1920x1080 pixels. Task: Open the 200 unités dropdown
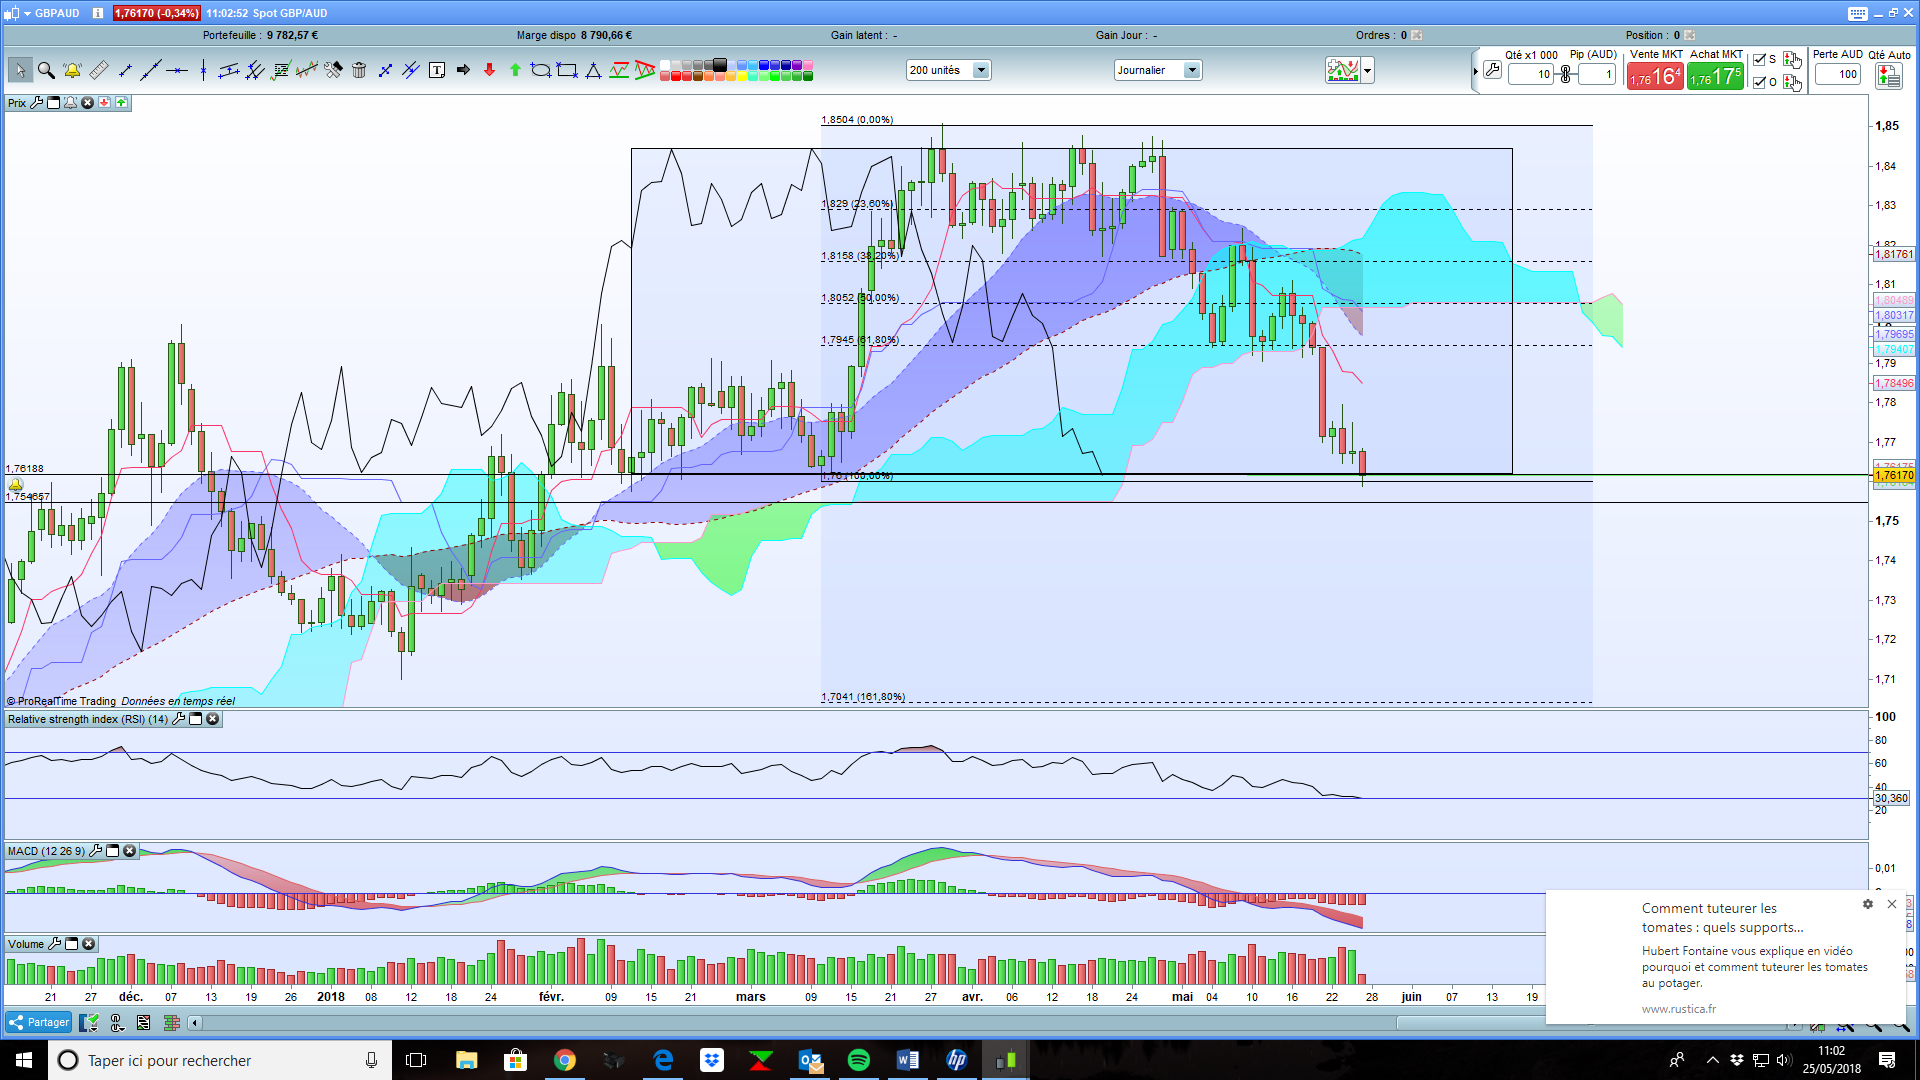coord(981,70)
